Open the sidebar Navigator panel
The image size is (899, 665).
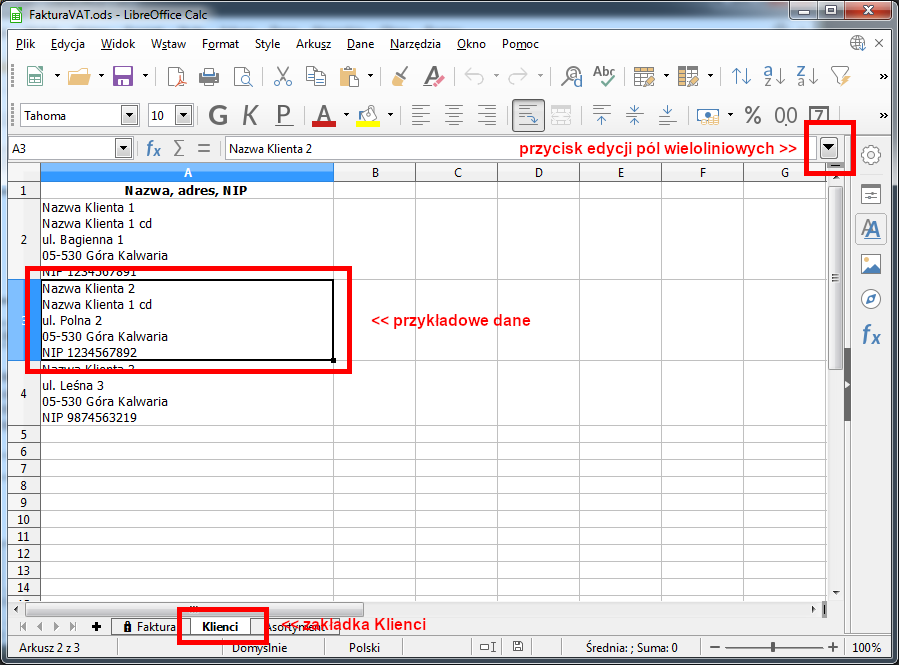coord(871,299)
